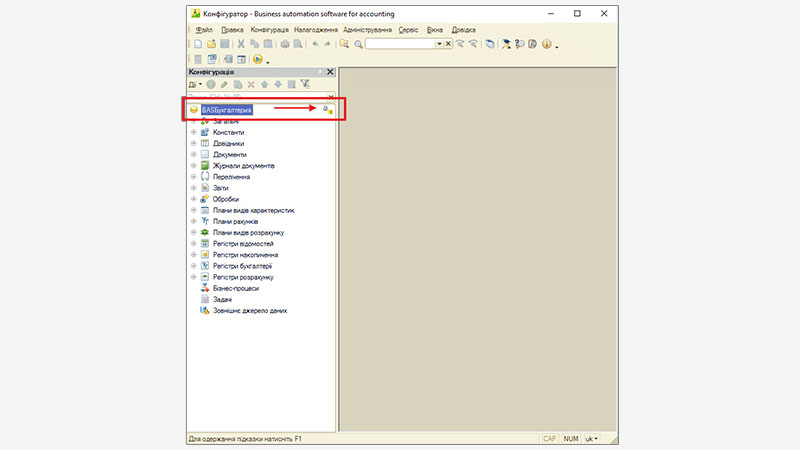Click the uk language indicator in status bar
The width and height of the screenshot is (800, 450).
(x=591, y=438)
